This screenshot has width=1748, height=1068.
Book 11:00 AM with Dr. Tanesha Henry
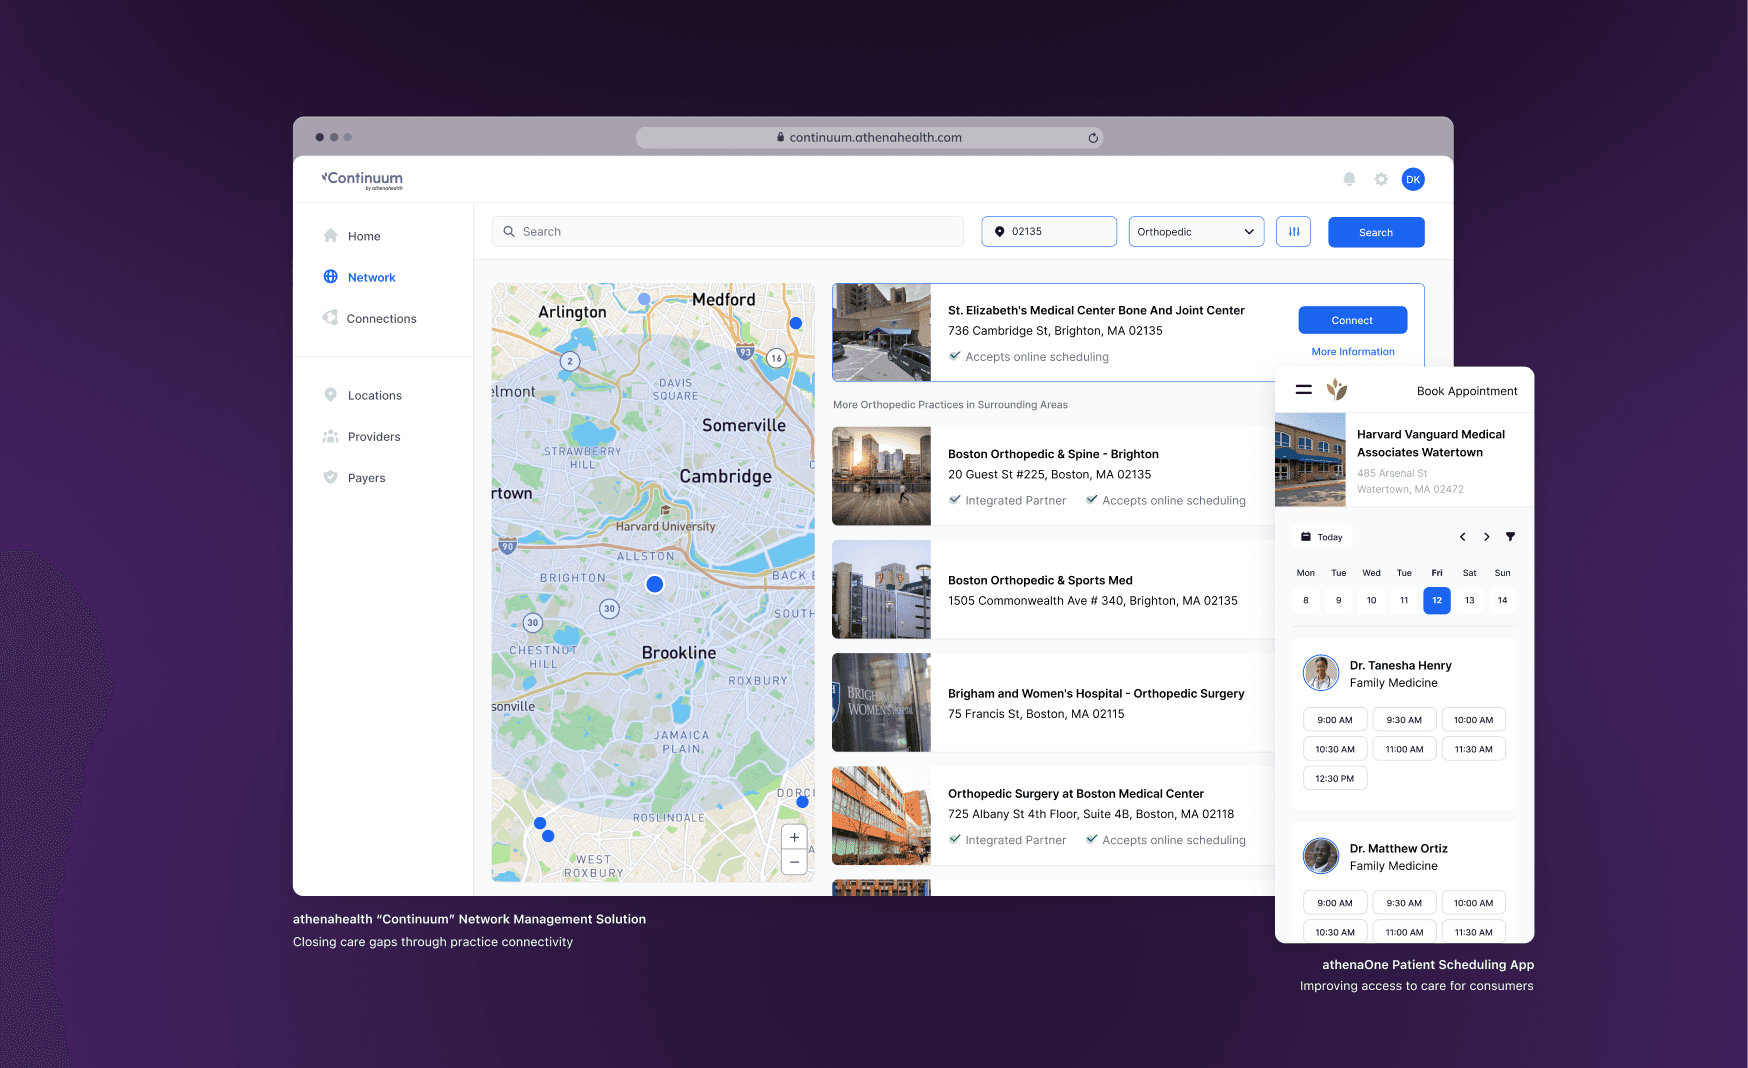pyautogui.click(x=1404, y=749)
